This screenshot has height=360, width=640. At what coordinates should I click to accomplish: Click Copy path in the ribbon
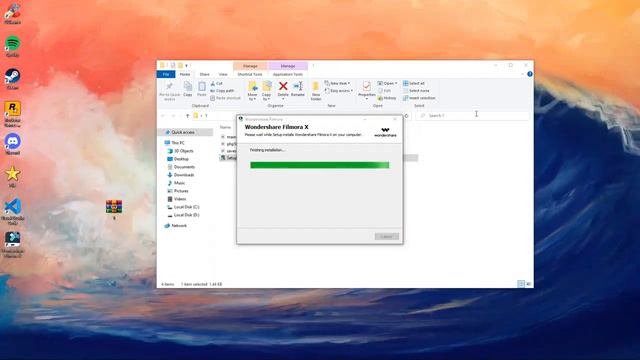coord(222,91)
